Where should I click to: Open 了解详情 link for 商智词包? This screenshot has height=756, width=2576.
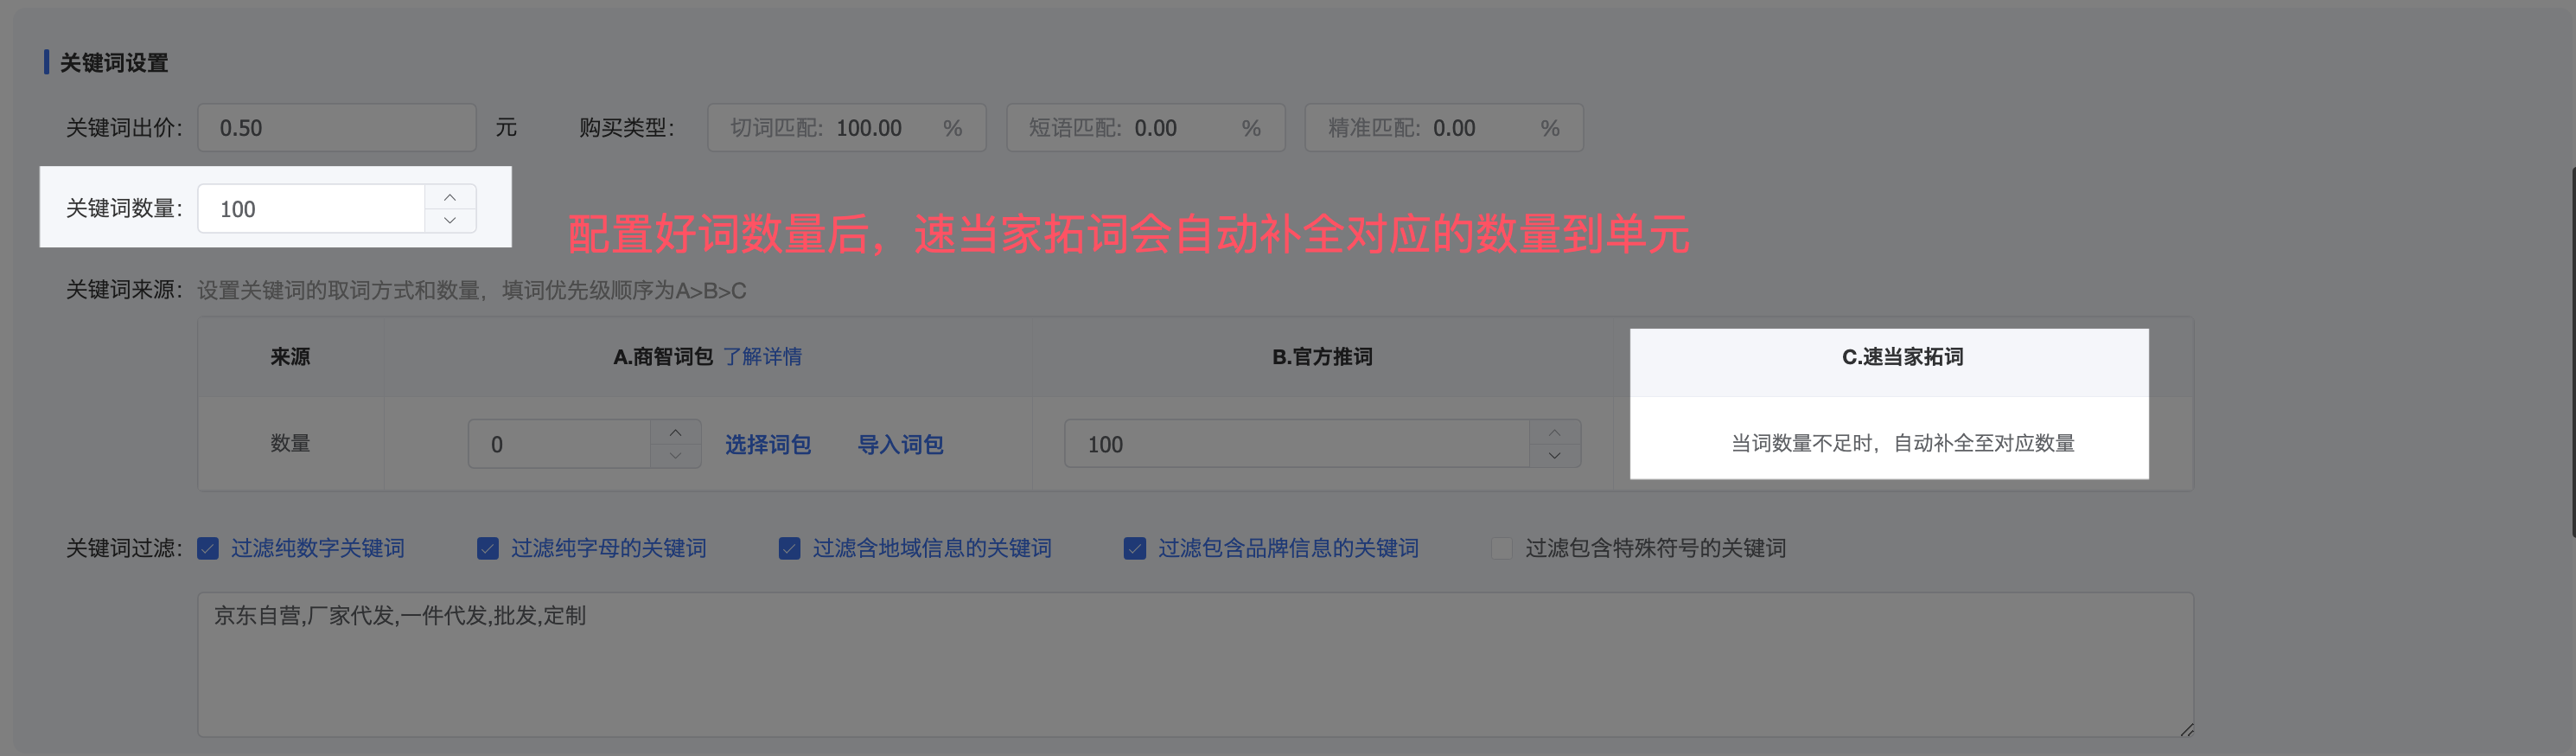tap(762, 357)
